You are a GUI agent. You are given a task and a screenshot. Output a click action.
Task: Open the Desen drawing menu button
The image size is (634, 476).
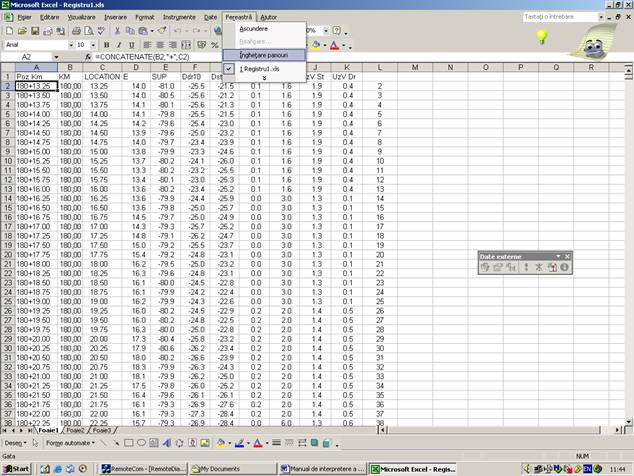(x=14, y=442)
